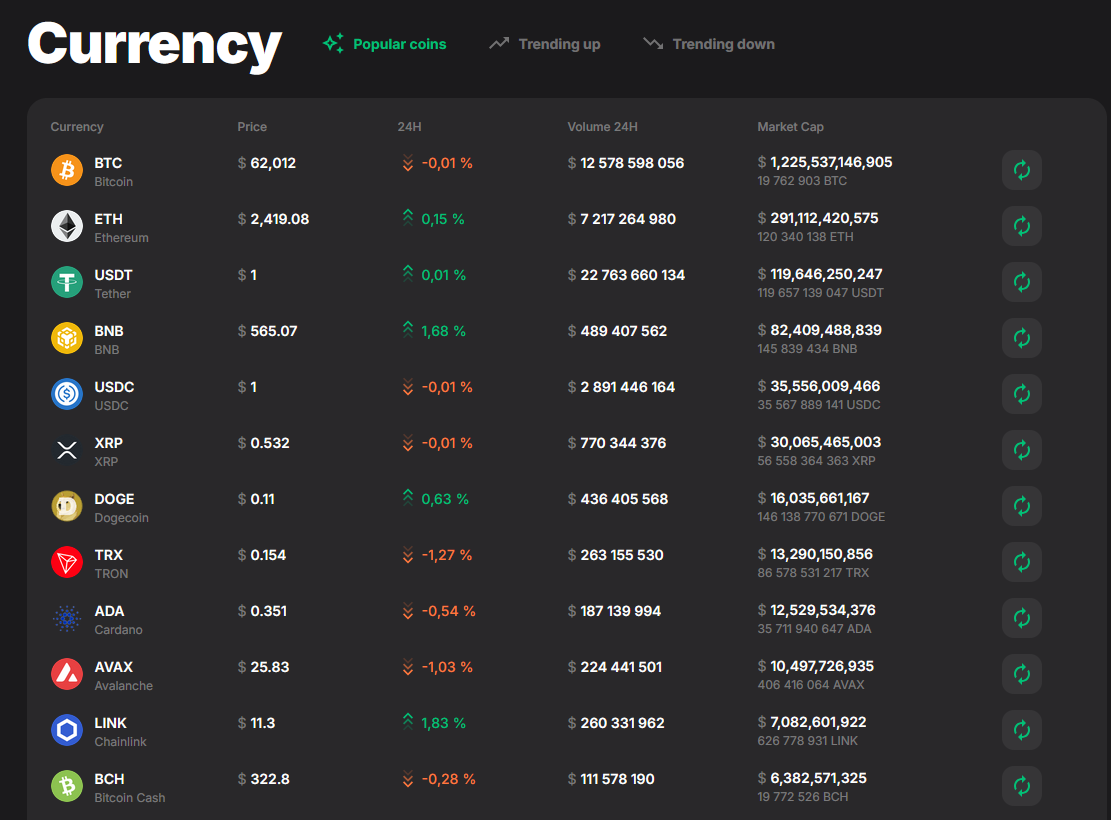Click the Bitcoin price 62,012
The width and height of the screenshot is (1111, 820).
tap(266, 163)
